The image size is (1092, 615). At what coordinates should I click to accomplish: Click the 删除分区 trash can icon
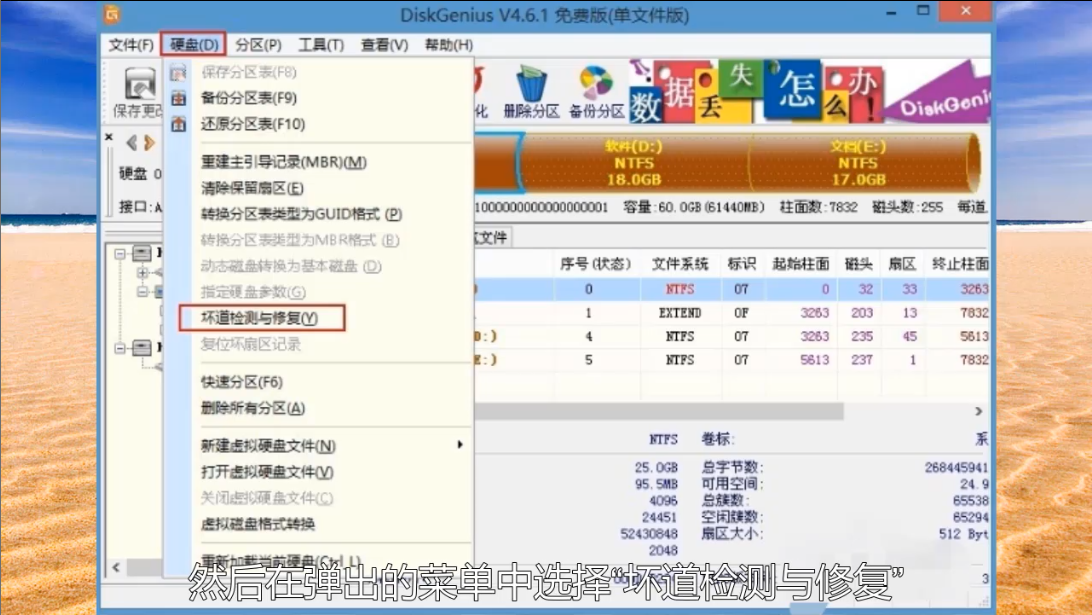(533, 84)
